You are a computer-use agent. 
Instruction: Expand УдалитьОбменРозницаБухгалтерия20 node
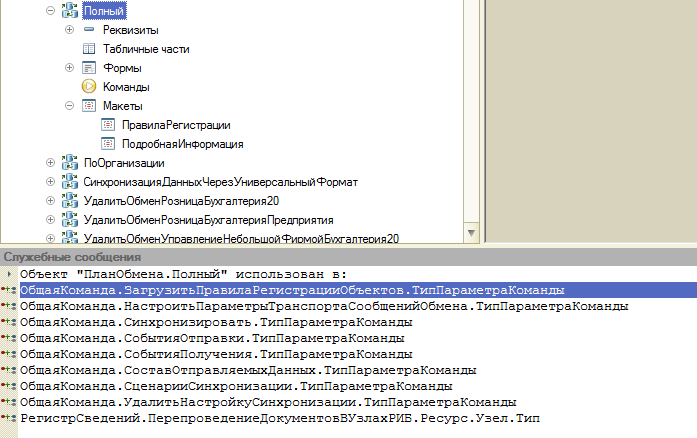click(x=50, y=201)
